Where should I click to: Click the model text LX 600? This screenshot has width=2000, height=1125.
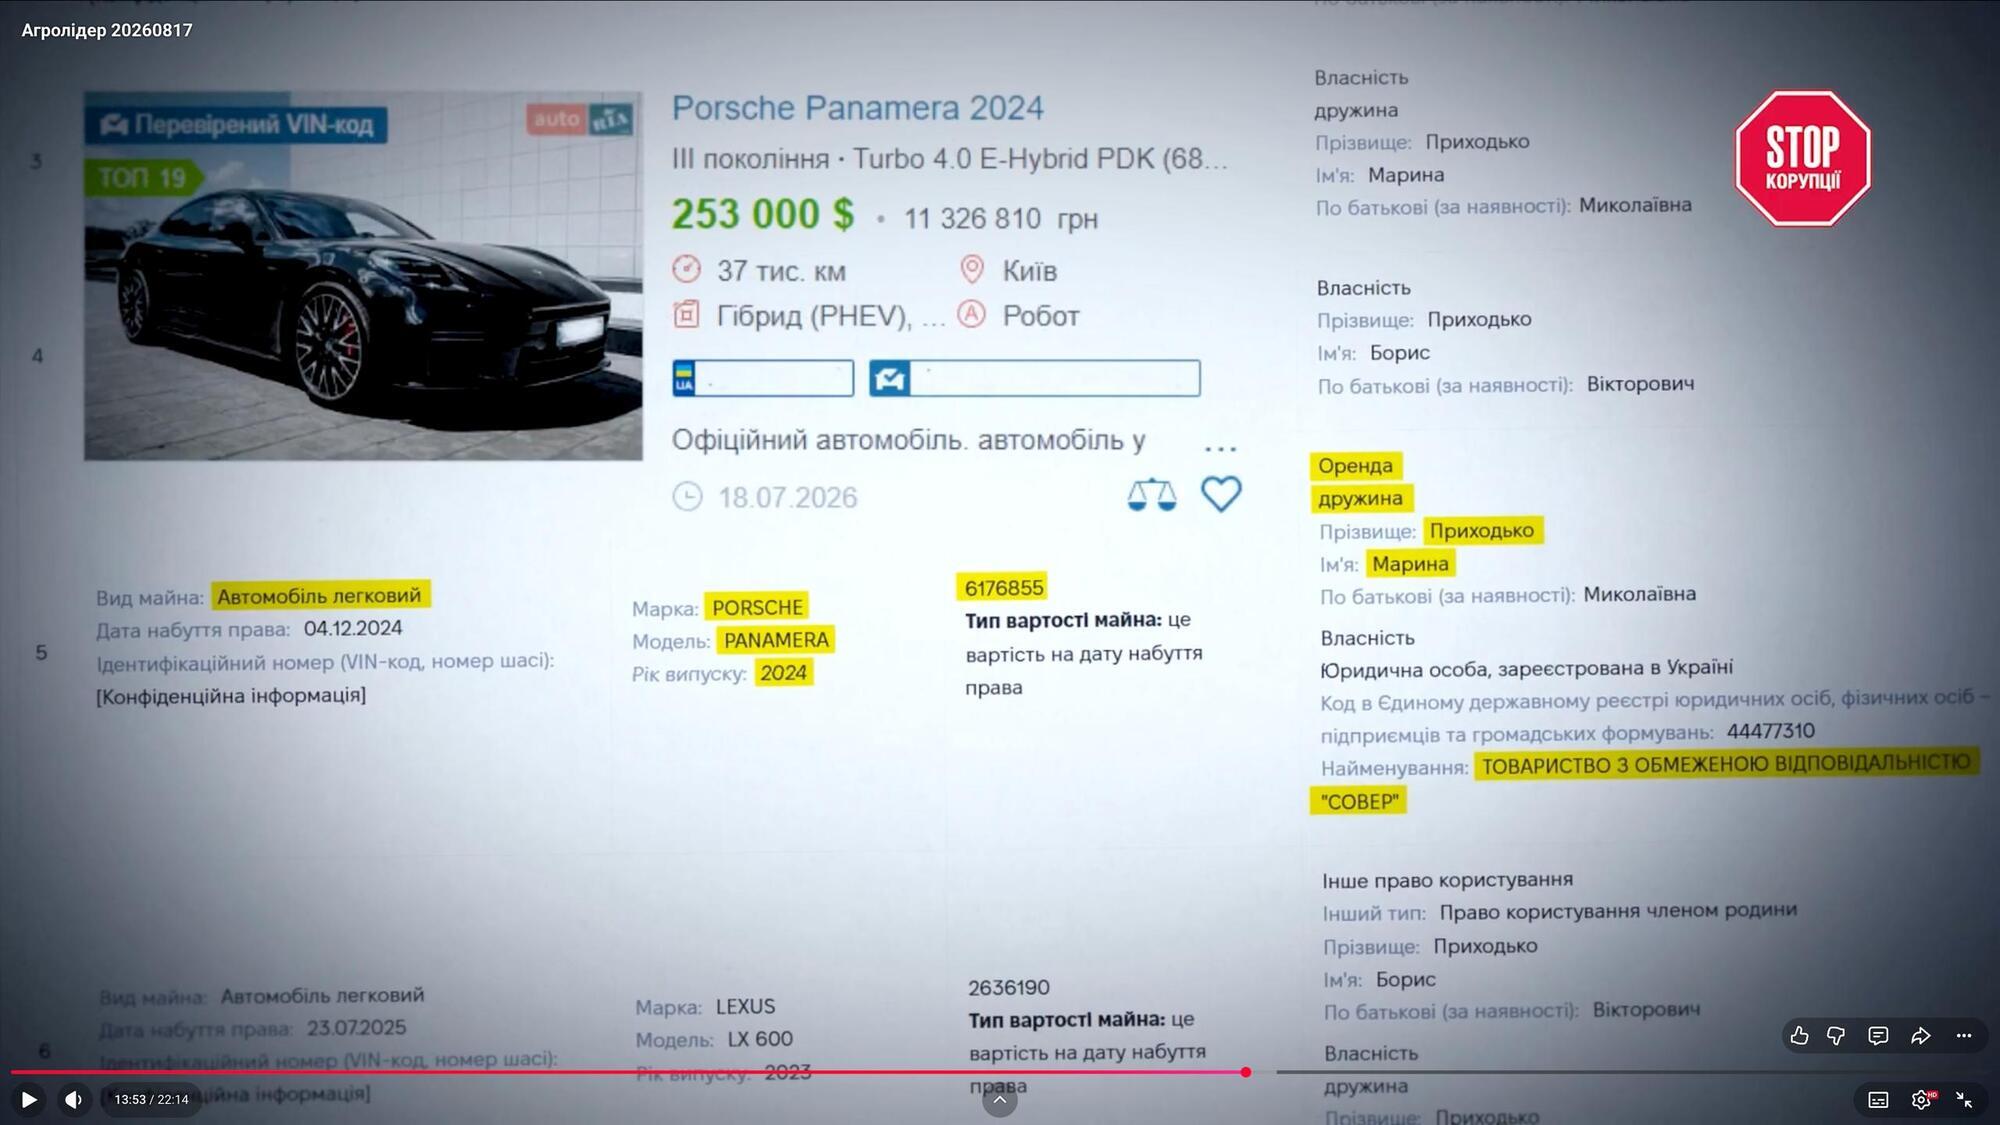pos(760,1039)
